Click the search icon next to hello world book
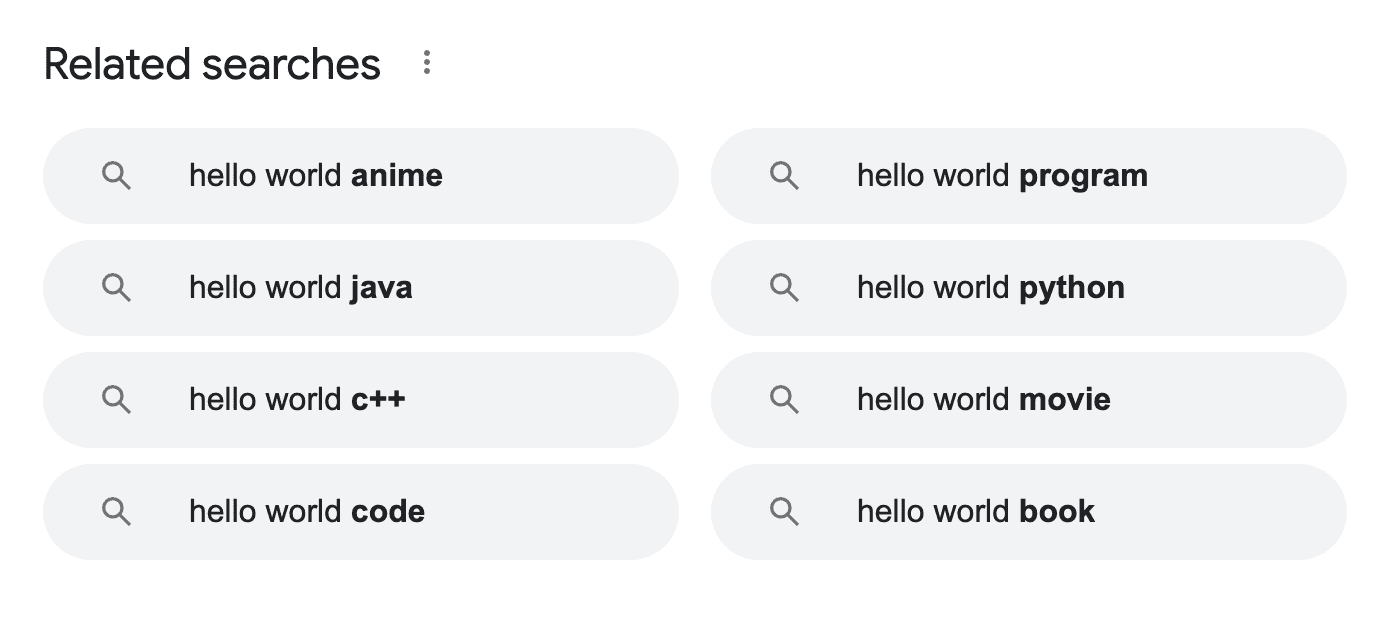Screen dimensions: 1380x620 785,513
